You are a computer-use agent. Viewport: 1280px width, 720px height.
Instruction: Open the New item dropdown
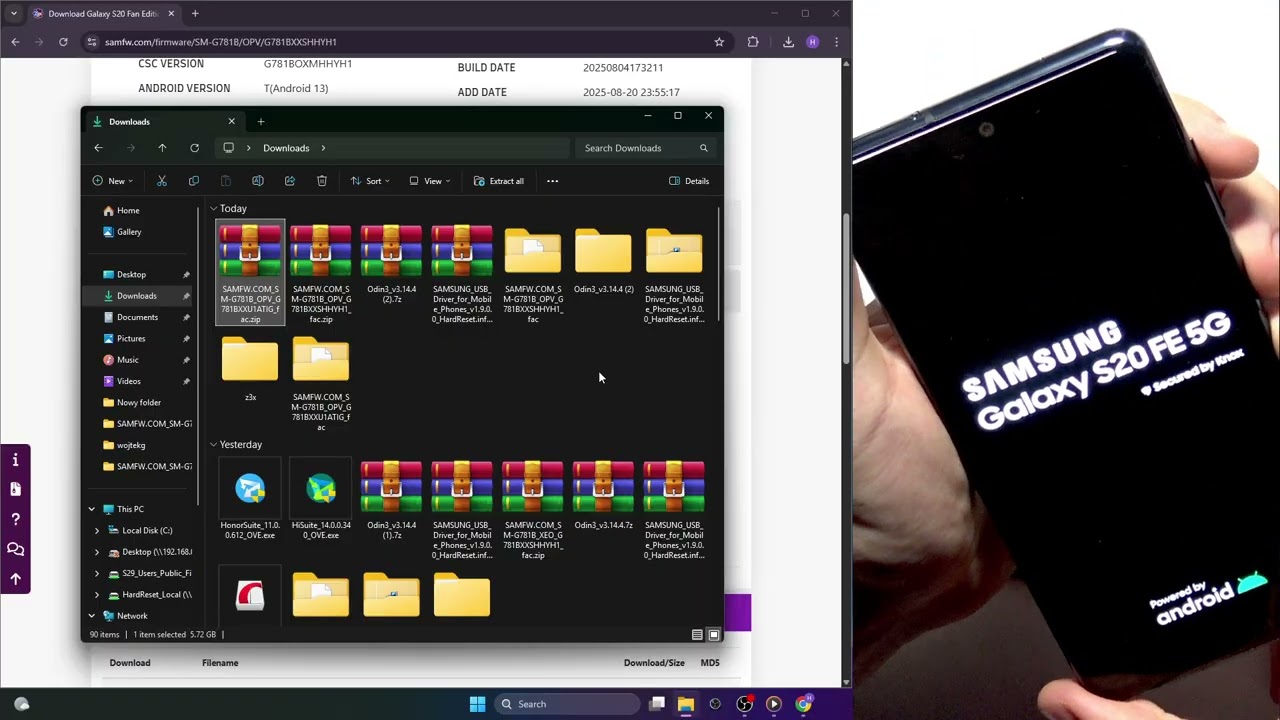112,181
